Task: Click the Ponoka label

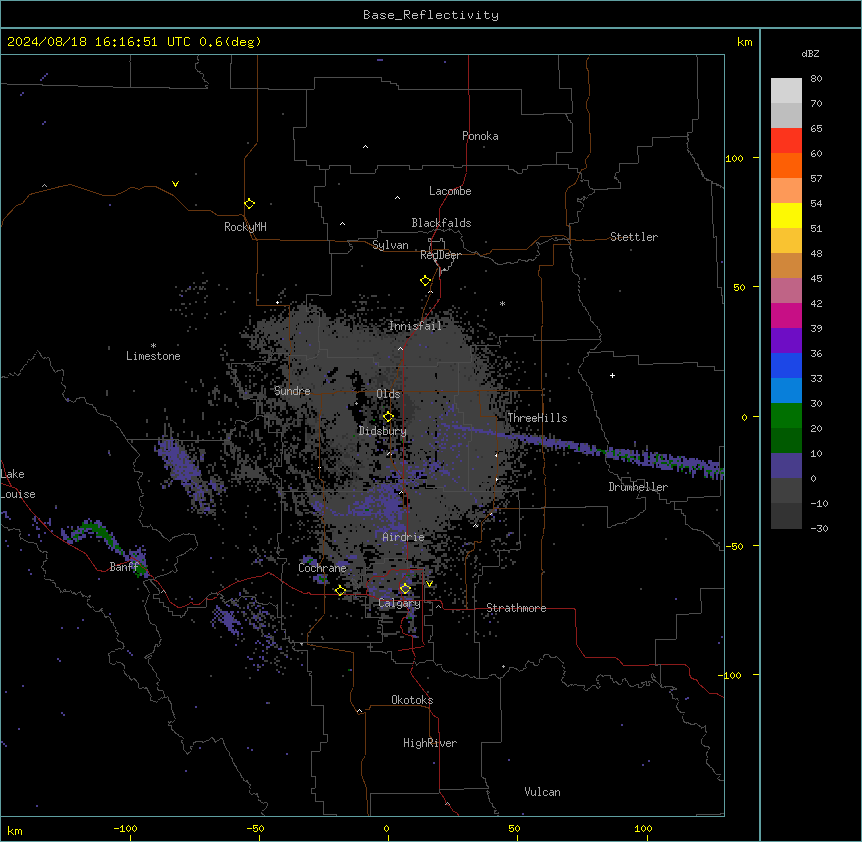Action: point(480,136)
